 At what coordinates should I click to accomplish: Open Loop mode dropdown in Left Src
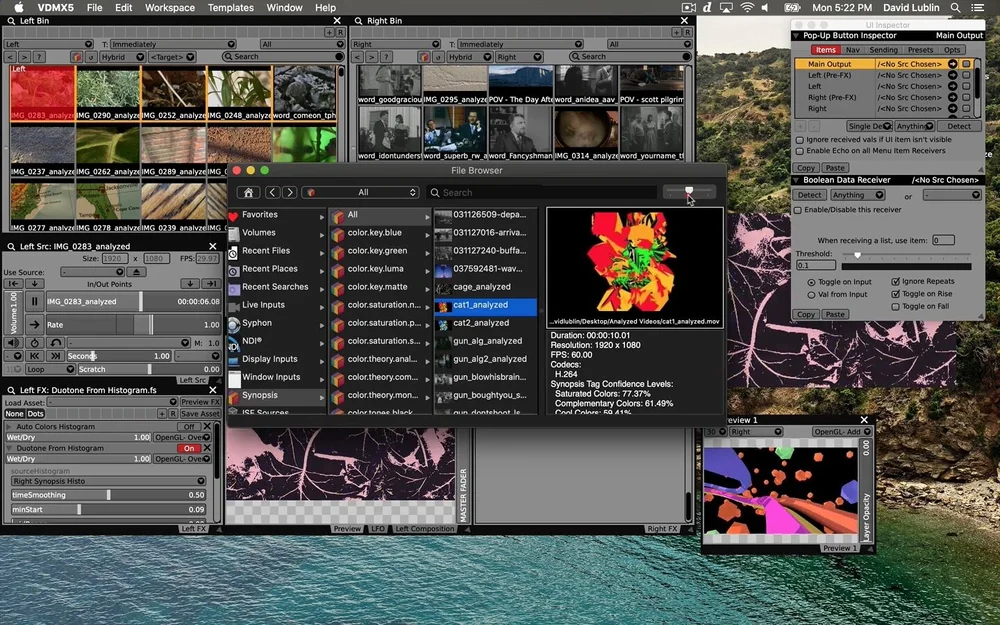[x=50, y=369]
